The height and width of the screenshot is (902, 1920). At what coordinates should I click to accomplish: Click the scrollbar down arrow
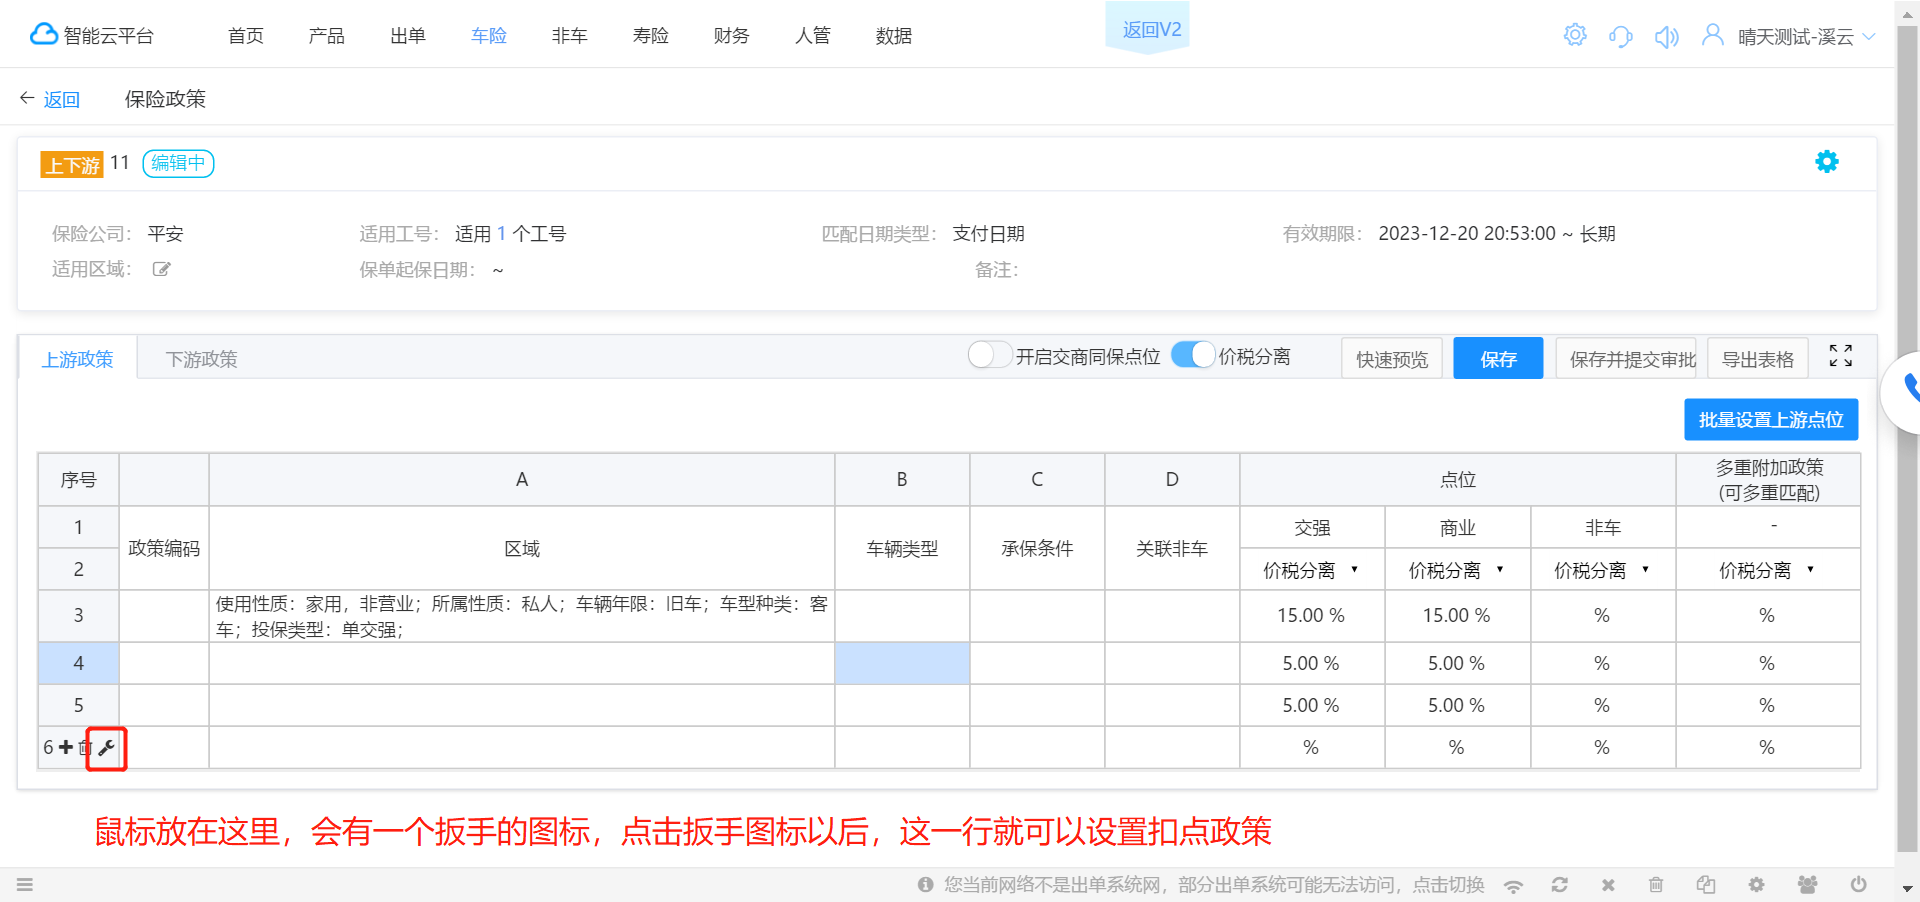click(x=1907, y=889)
